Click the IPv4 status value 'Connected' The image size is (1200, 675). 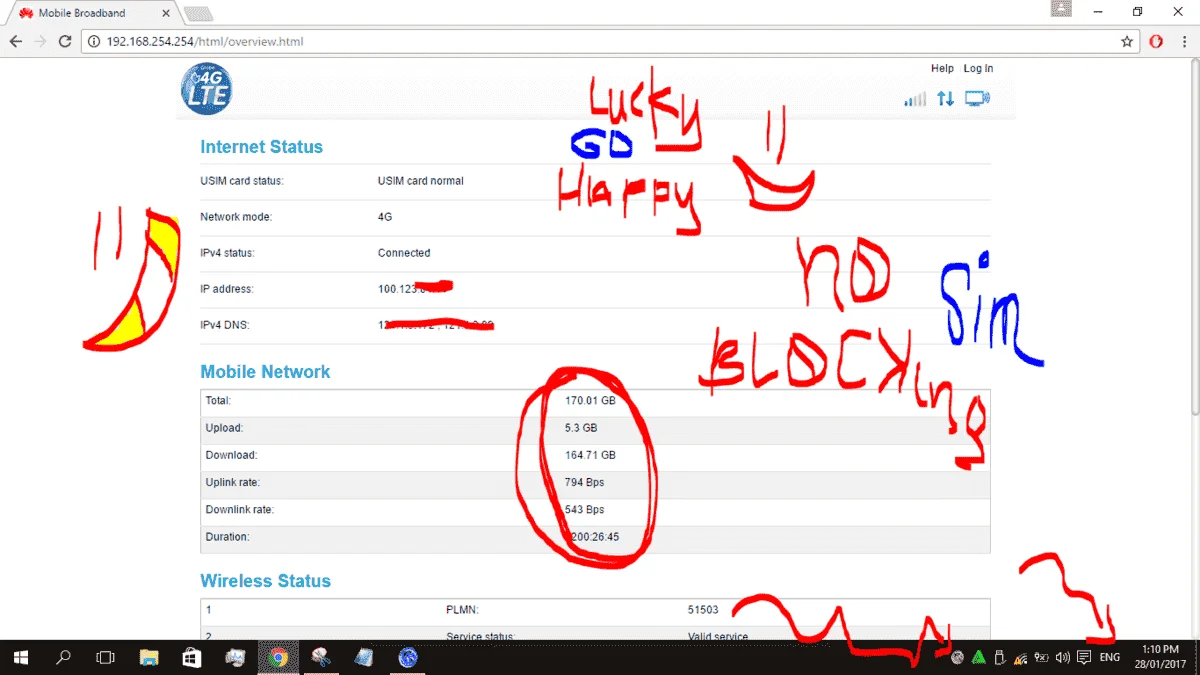click(404, 253)
